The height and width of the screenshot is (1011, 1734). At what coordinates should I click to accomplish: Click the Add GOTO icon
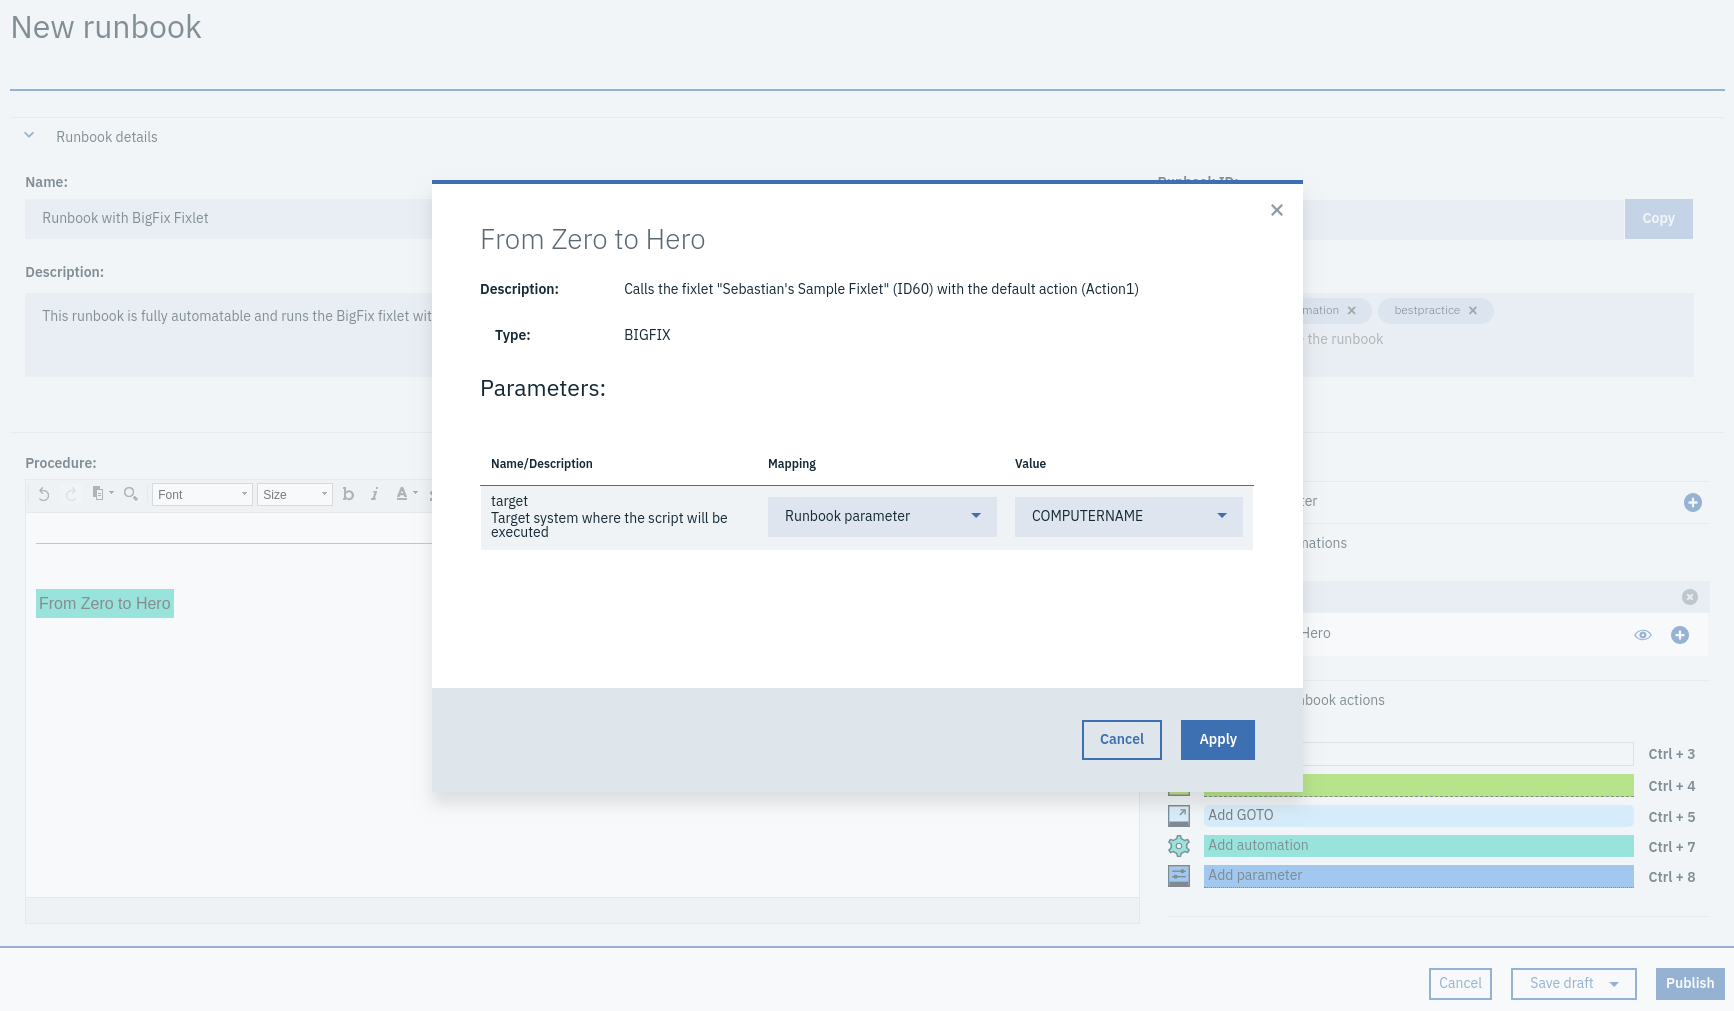[1179, 816]
